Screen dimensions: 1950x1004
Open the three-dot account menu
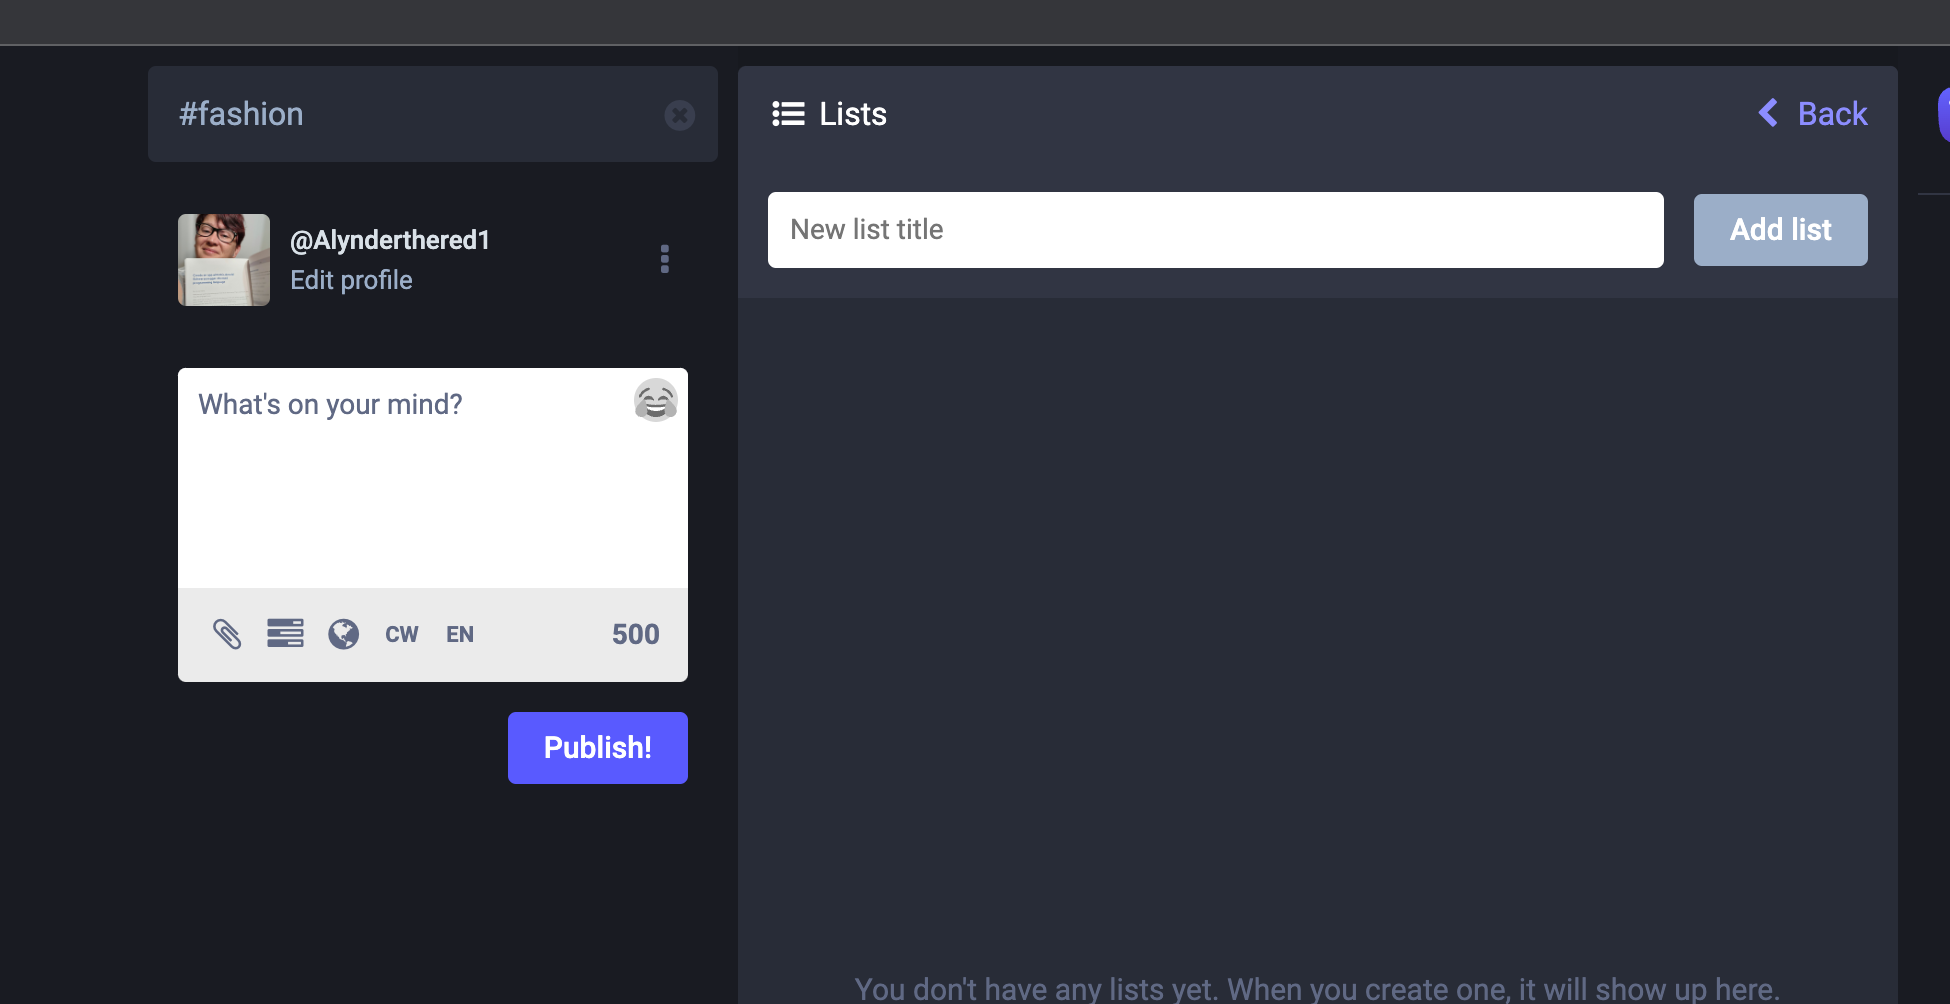click(x=665, y=259)
